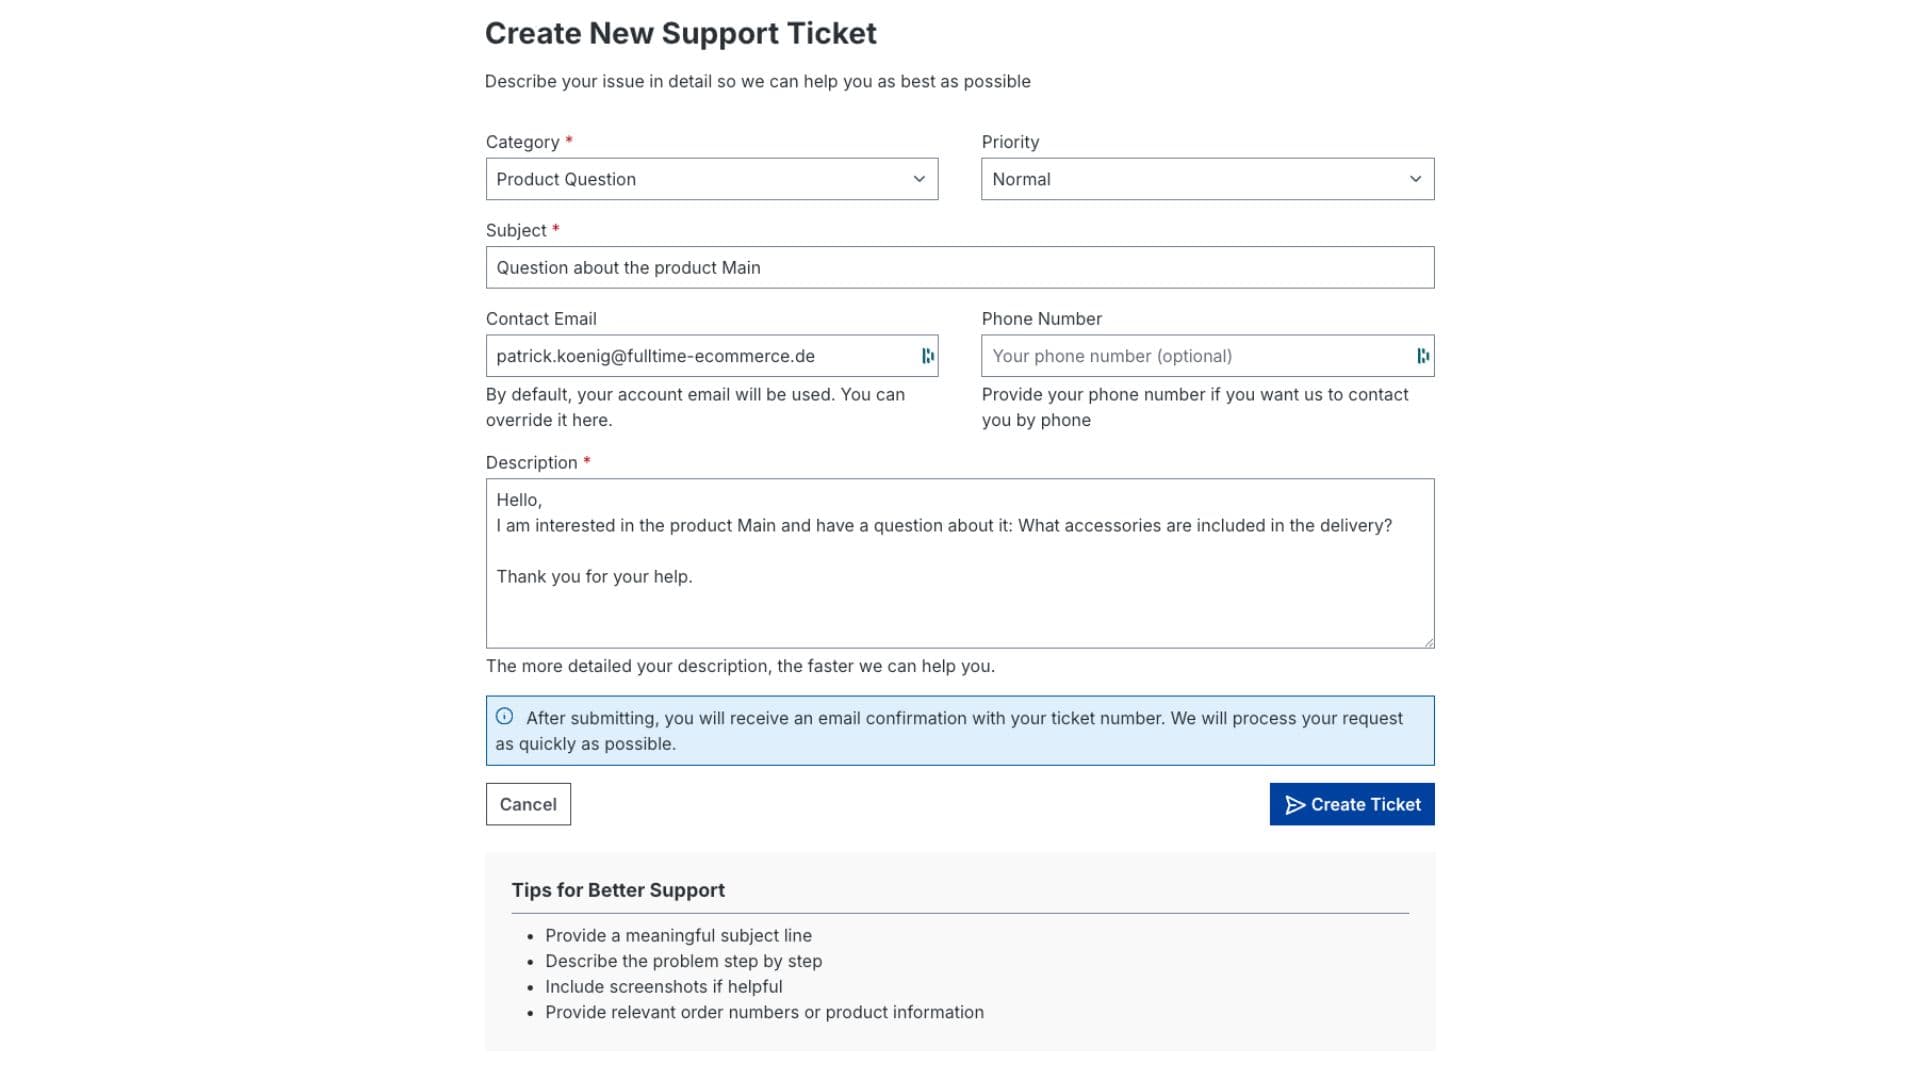Select the tip about meaningful subject line
Viewport: 1920px width, 1080px height.
click(678, 935)
